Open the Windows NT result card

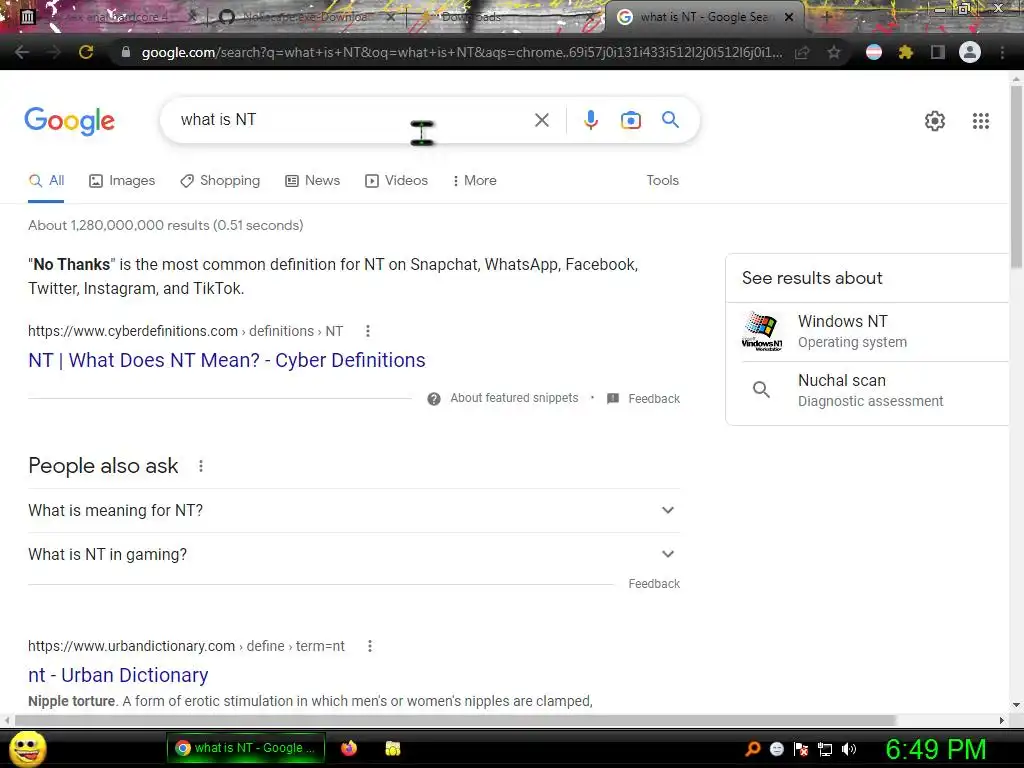[867, 332]
